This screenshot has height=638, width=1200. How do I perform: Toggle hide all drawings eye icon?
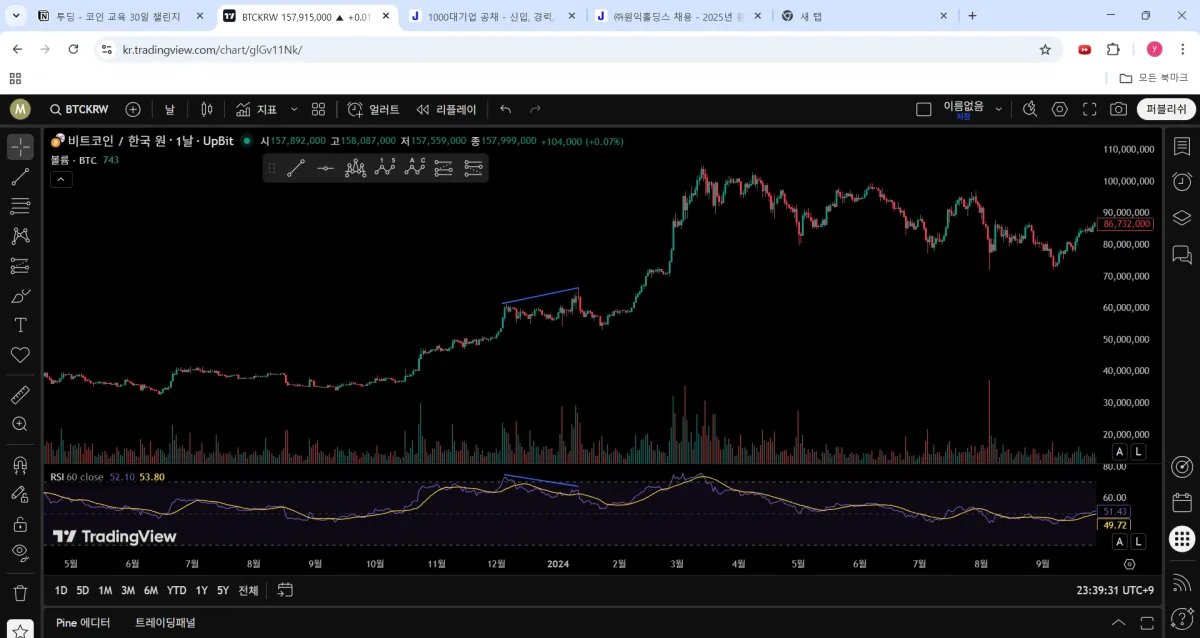point(20,552)
